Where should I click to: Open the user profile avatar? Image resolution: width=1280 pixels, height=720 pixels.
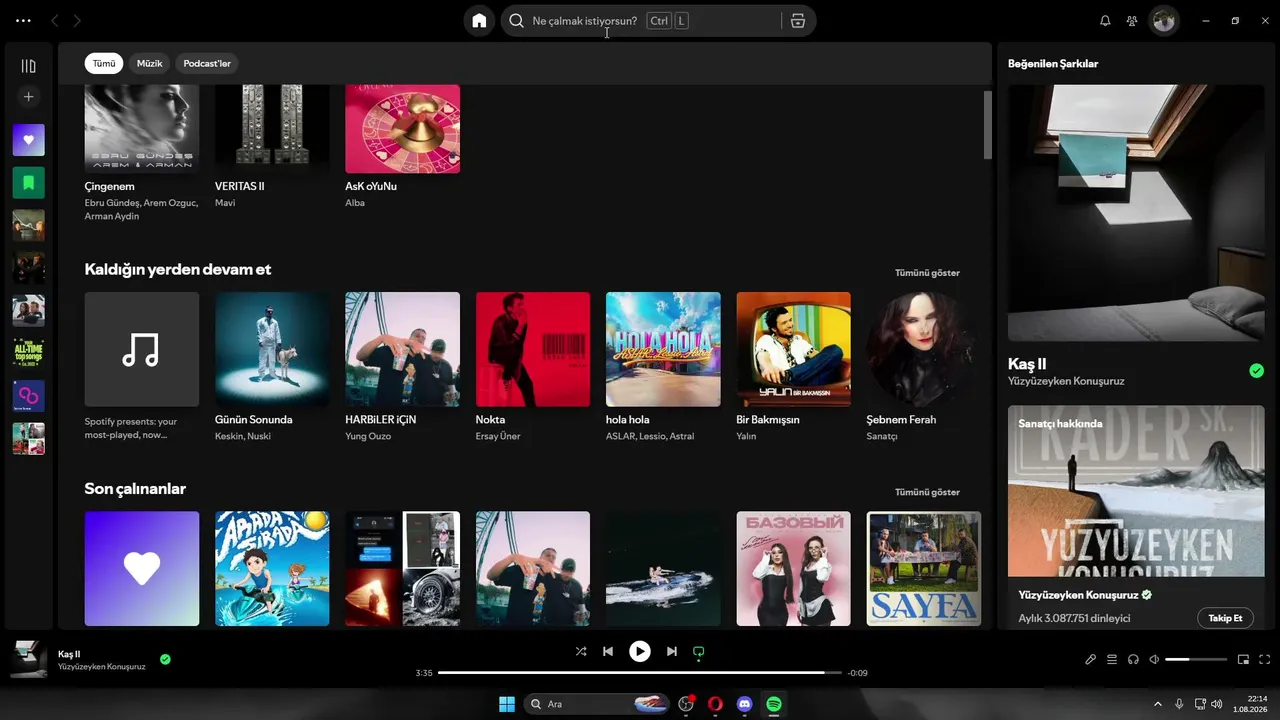click(1163, 21)
